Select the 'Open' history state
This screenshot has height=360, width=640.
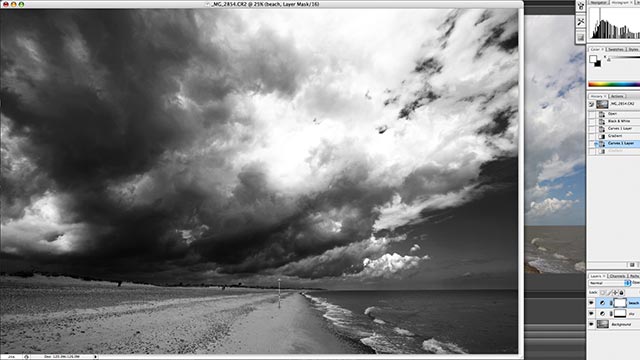(613, 114)
